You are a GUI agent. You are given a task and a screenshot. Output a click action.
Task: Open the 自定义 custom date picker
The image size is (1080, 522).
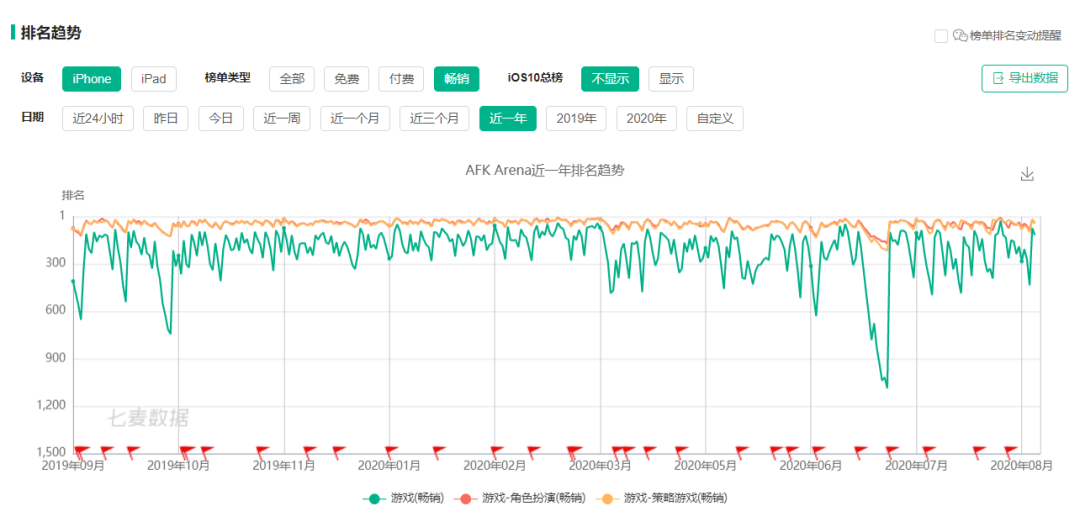coord(714,118)
